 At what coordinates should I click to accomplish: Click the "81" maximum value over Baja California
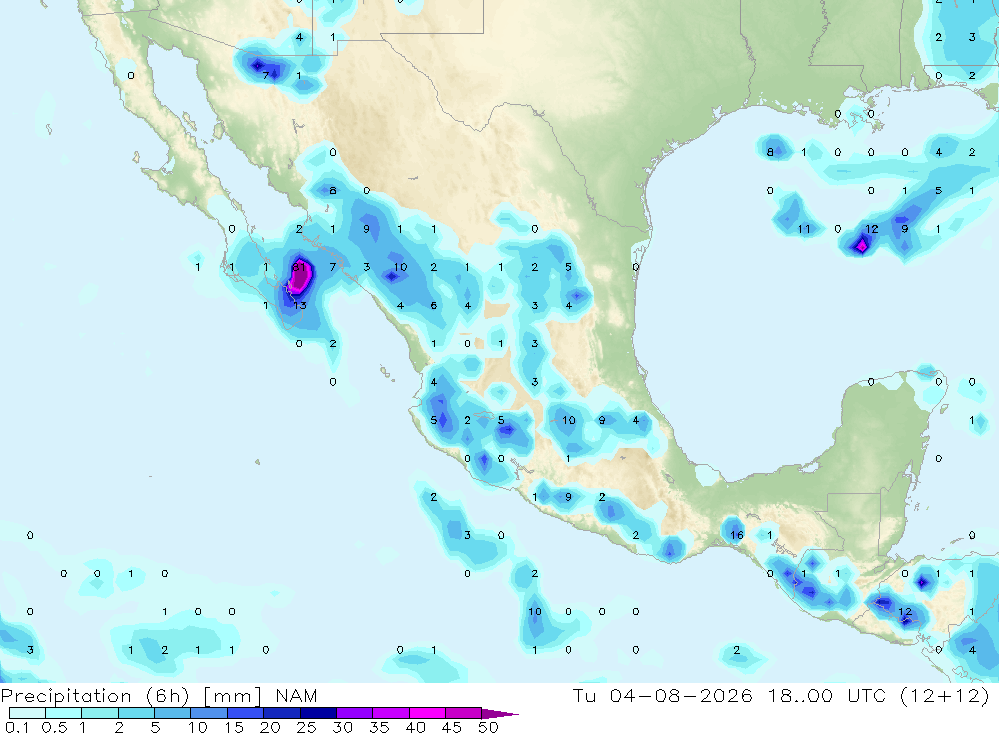tap(298, 267)
